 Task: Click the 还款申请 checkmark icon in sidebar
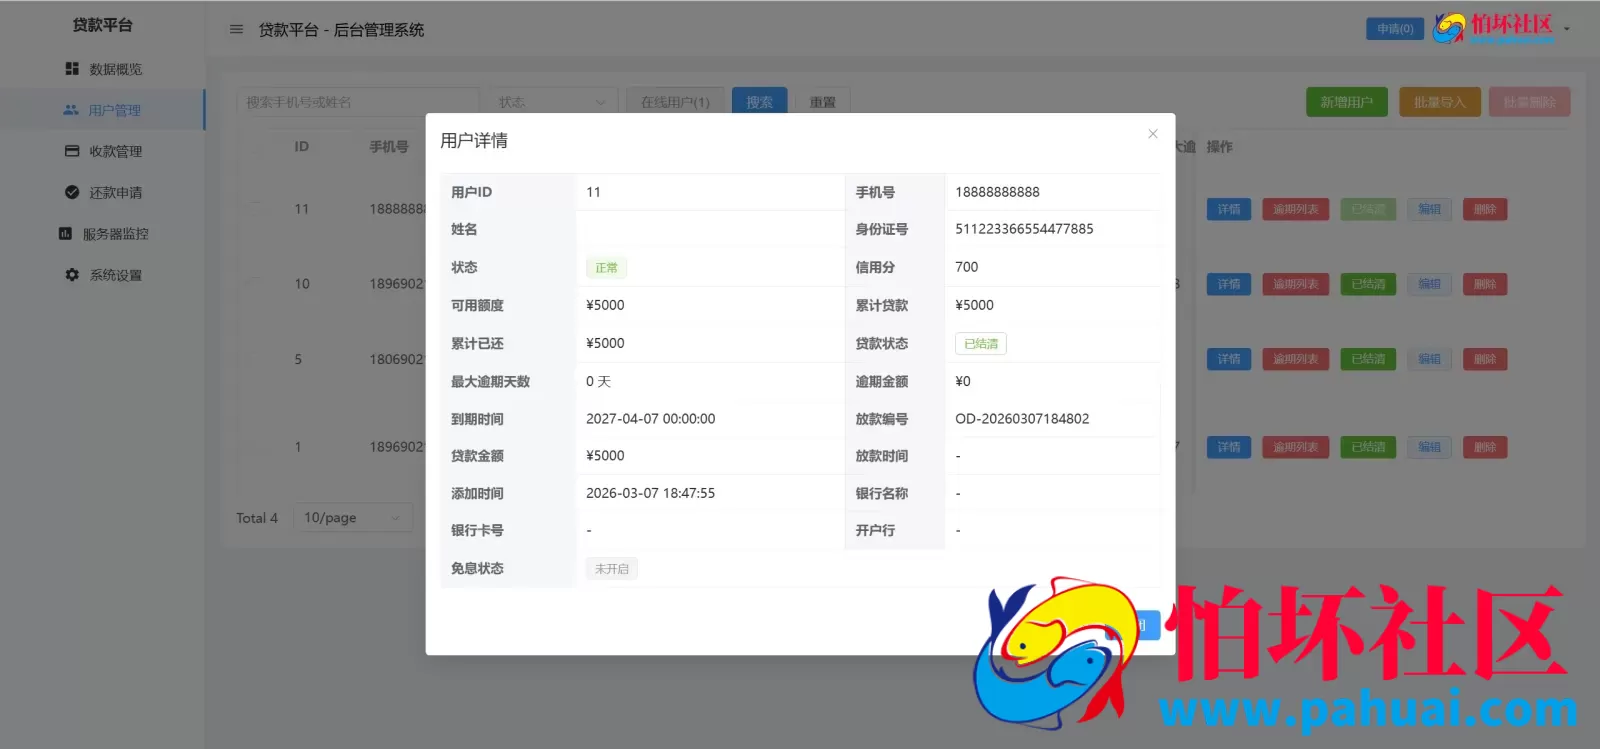coord(72,192)
